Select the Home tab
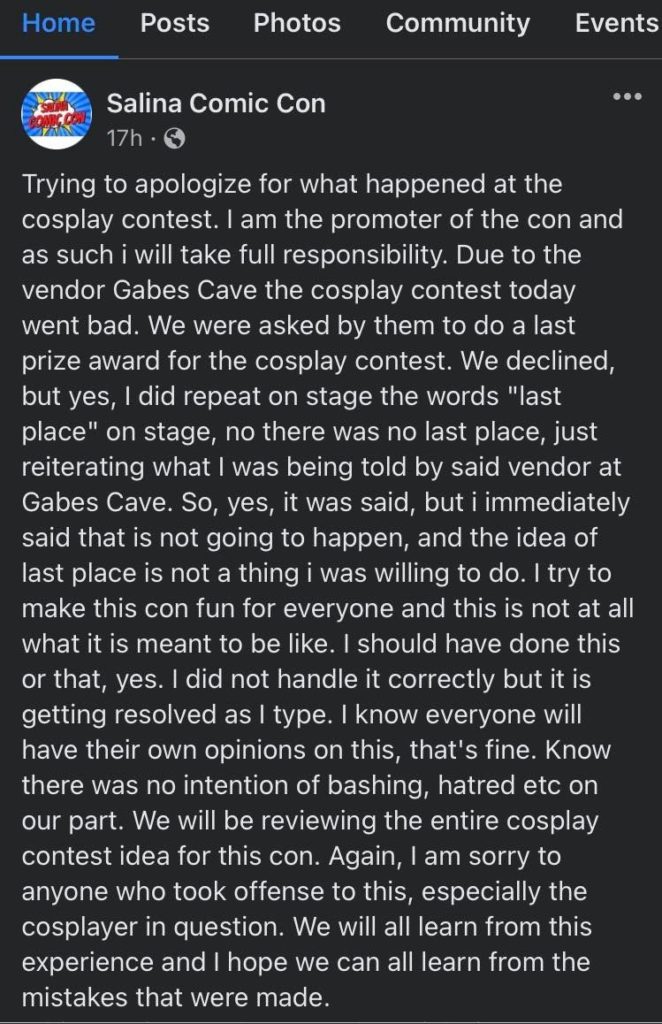 pyautogui.click(x=59, y=23)
